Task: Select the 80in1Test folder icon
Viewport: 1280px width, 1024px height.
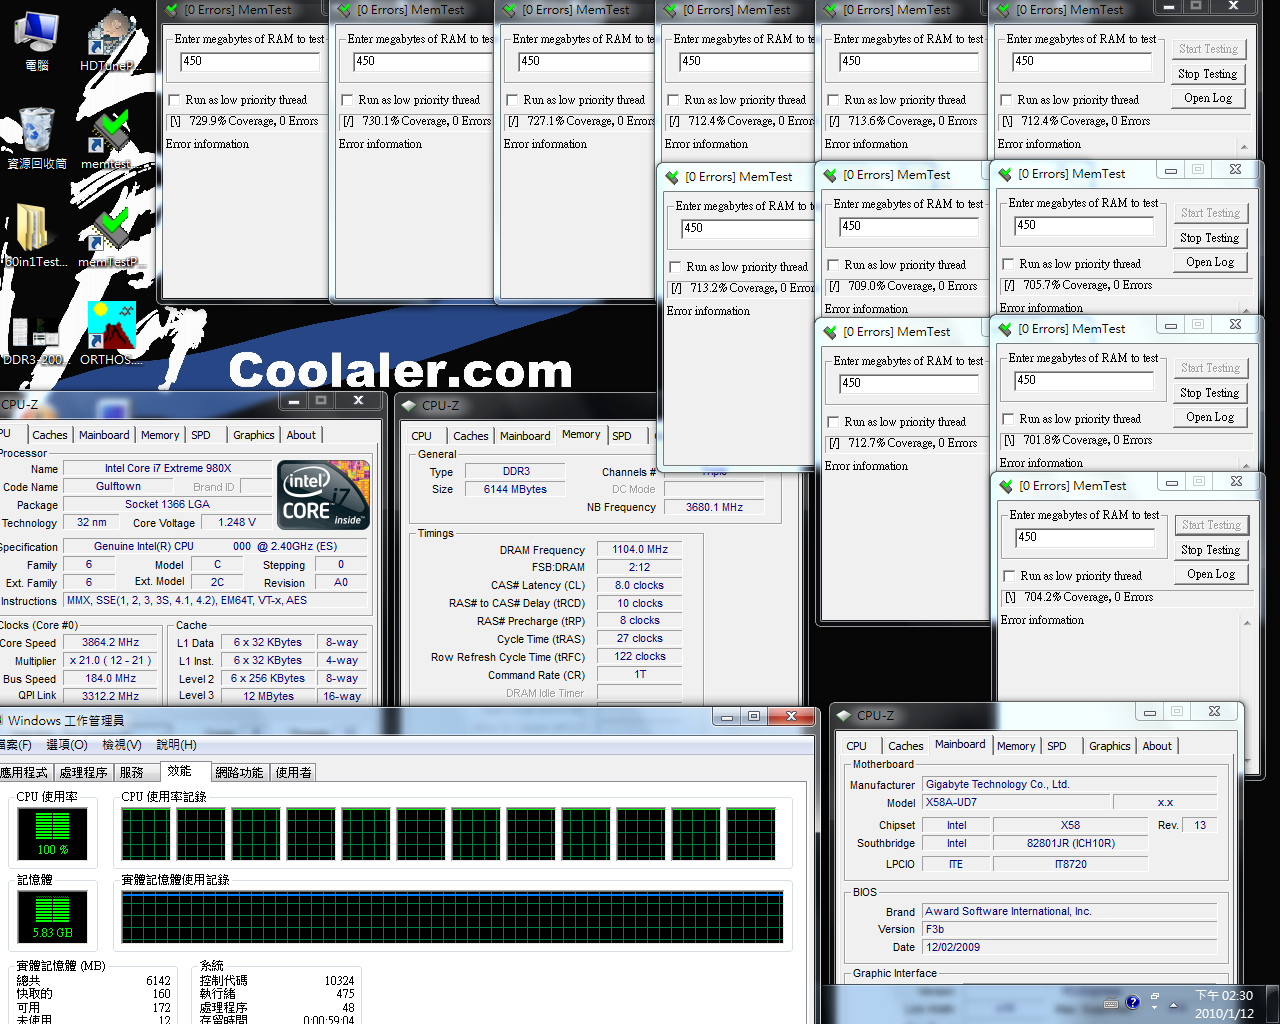Action: [37, 236]
